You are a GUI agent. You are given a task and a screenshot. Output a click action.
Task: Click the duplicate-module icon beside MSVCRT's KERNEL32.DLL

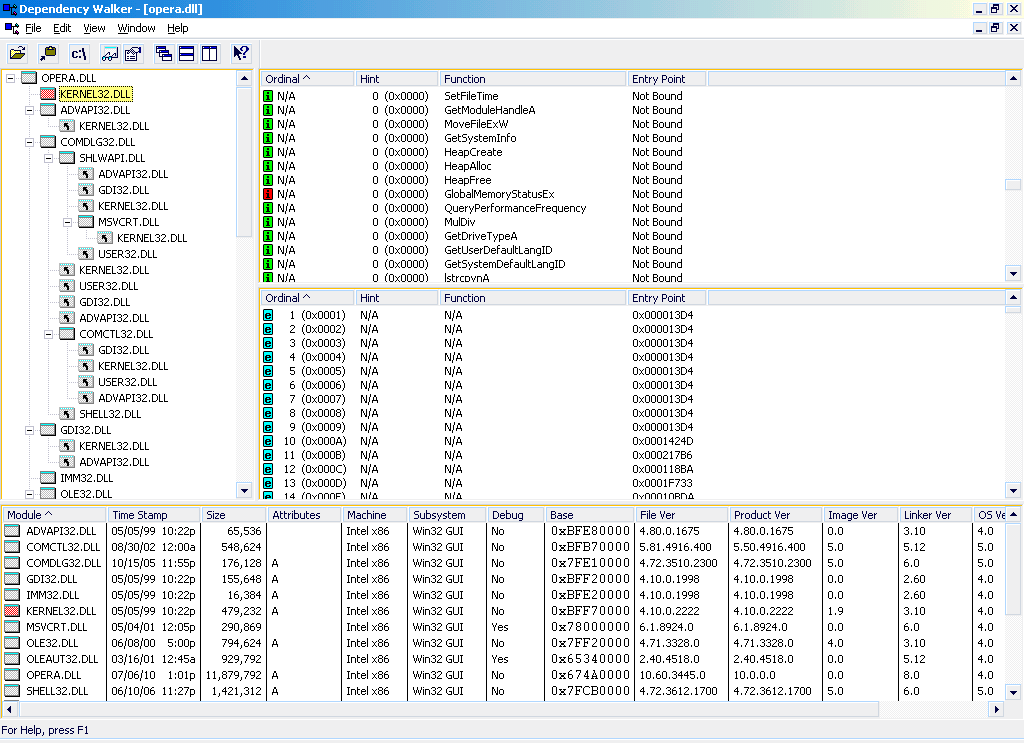104,238
